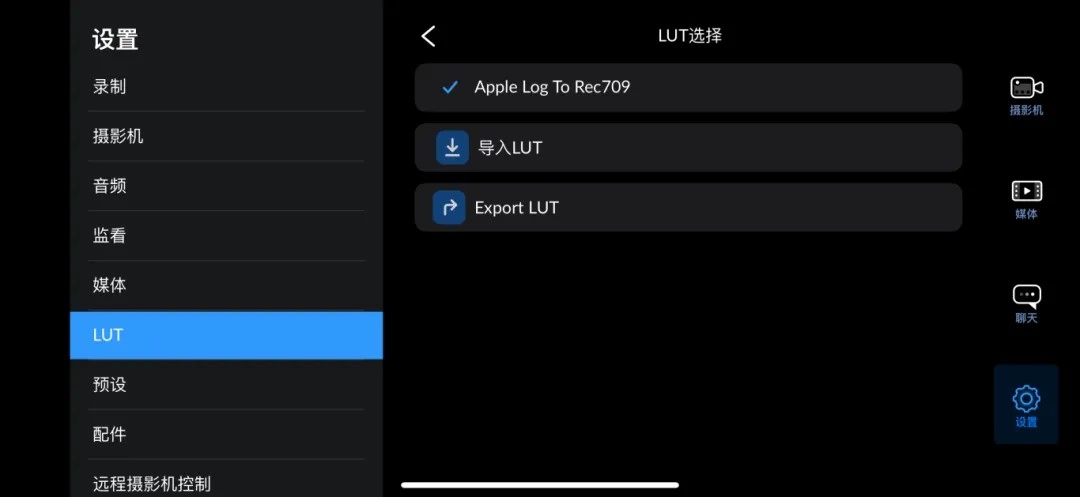The image size is (1080, 497).
Task: Open the media (媒体) filmstrip icon
Action: tap(1026, 191)
